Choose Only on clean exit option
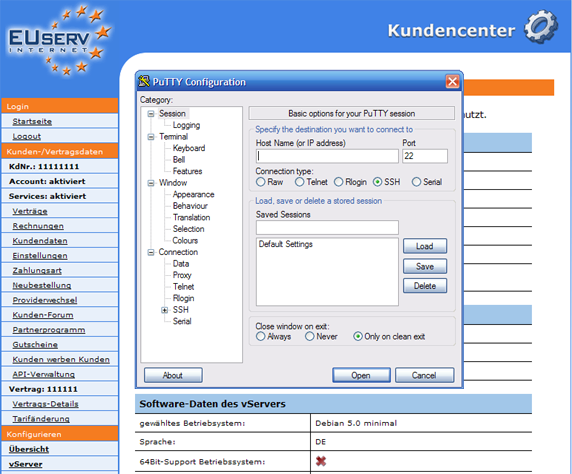This screenshot has width=572, height=474. pos(358,336)
